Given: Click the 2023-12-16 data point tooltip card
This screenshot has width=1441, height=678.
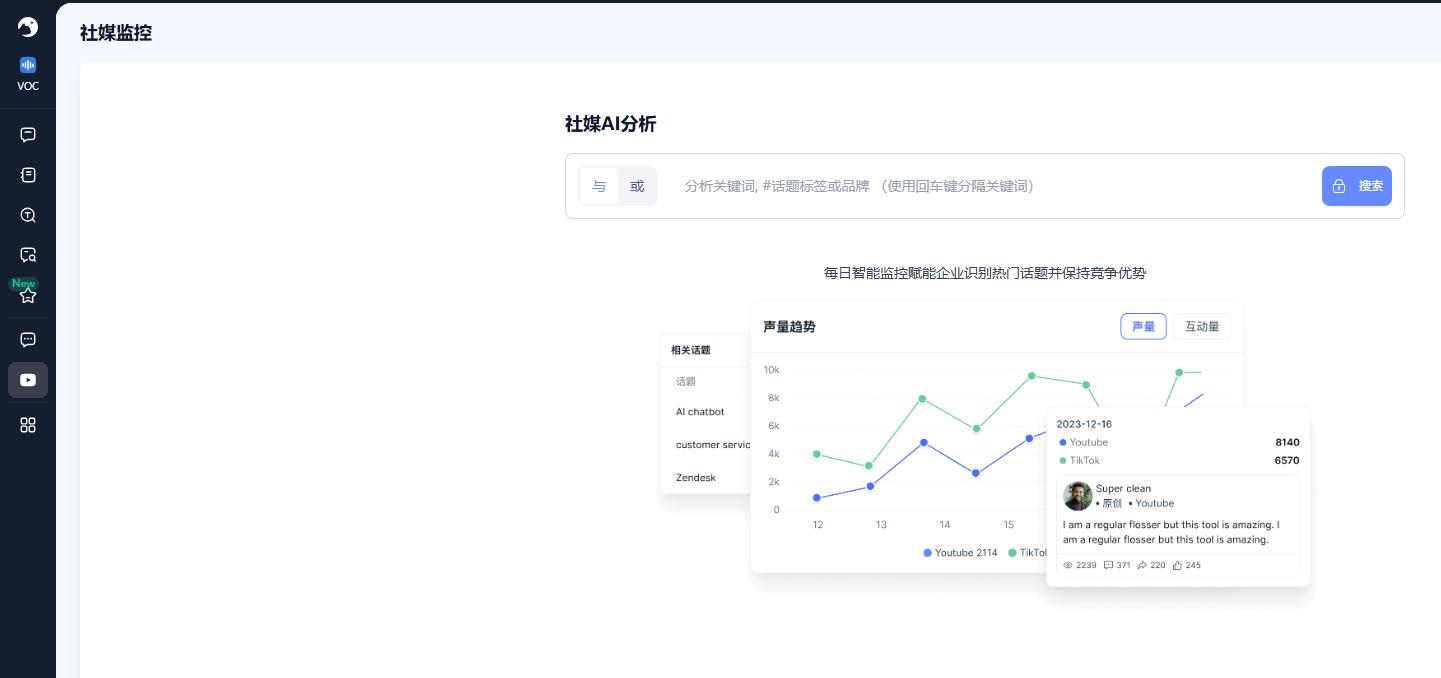Looking at the screenshot, I should tap(1178, 495).
